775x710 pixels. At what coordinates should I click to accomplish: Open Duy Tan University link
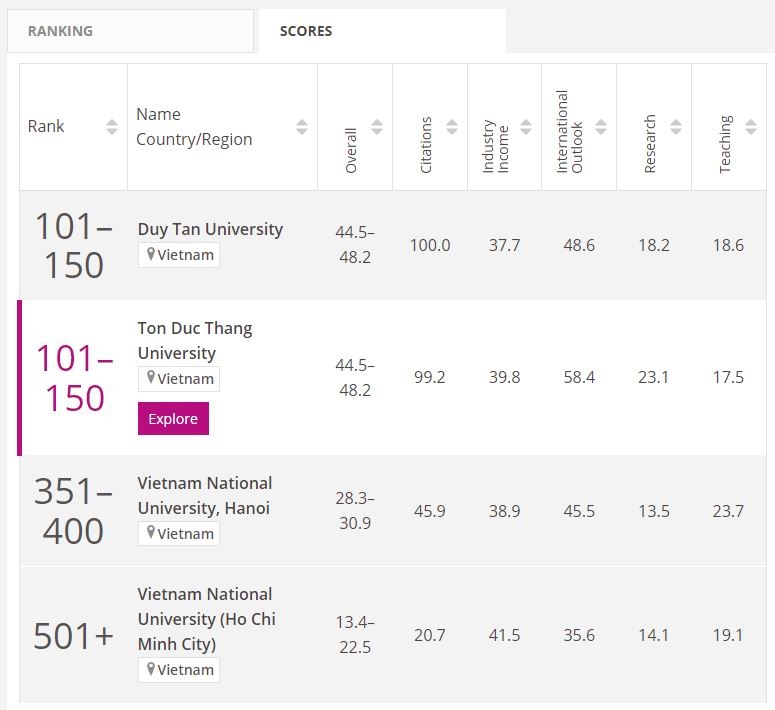(x=210, y=229)
